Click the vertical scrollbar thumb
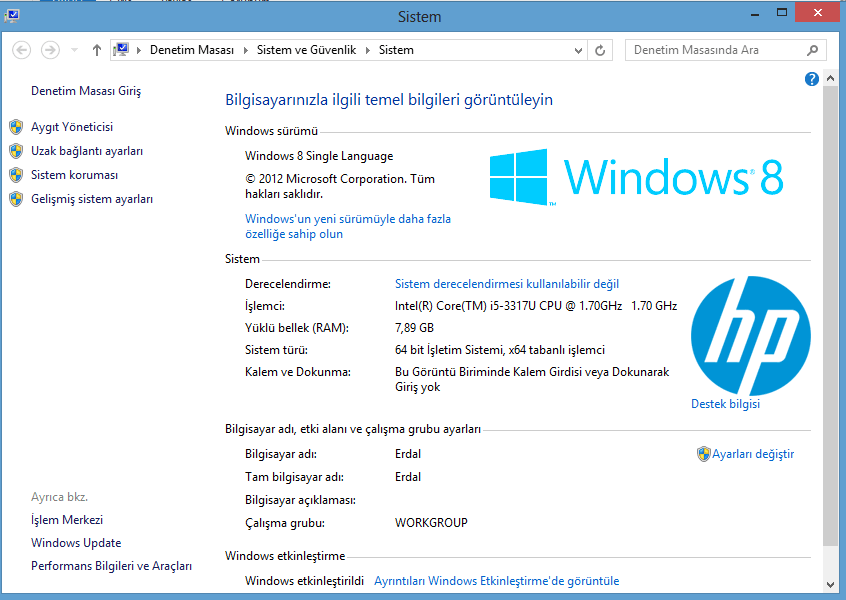 pos(830,316)
